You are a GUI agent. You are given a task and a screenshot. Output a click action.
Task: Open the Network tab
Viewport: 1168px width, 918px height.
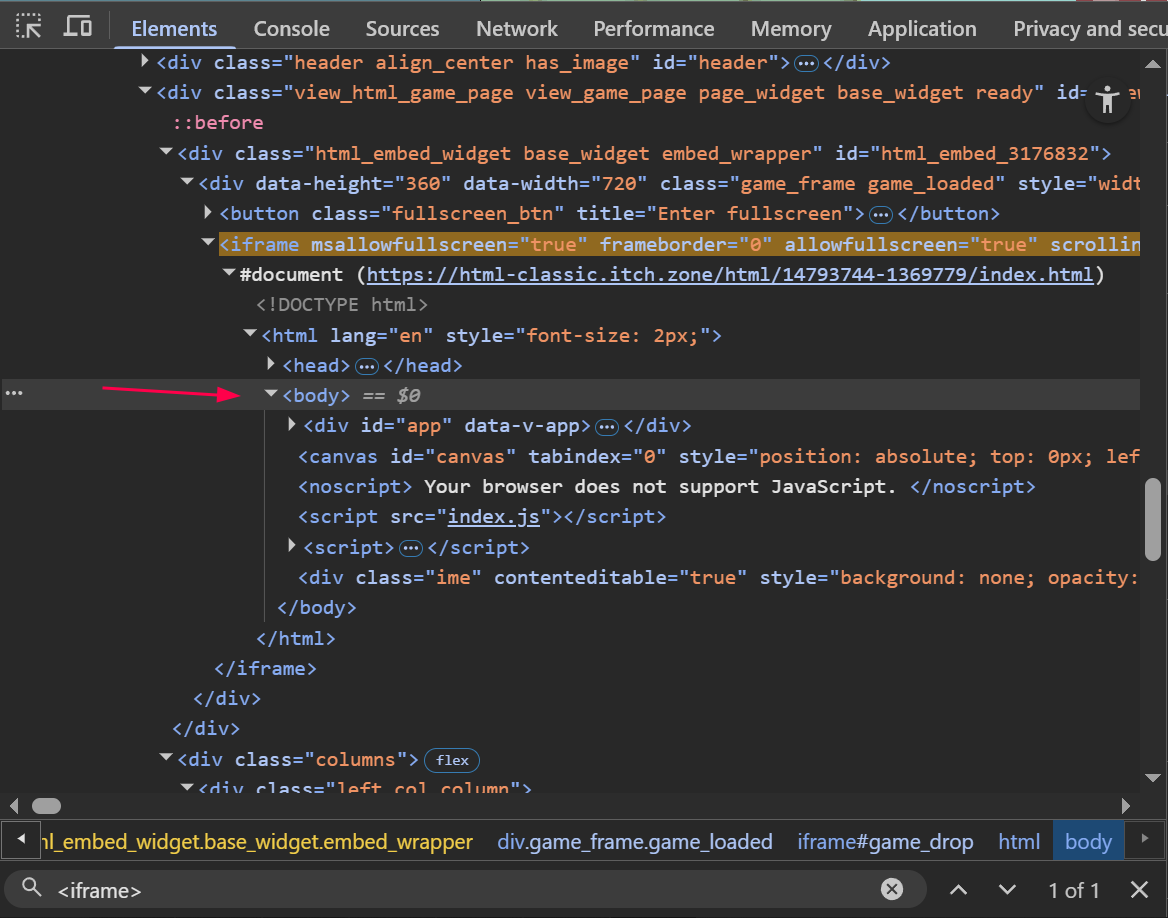[516, 28]
